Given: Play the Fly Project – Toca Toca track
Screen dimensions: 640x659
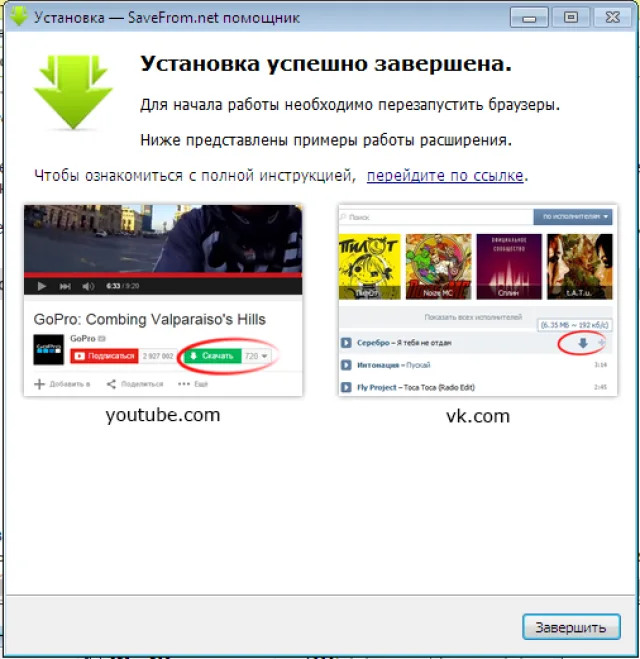Looking at the screenshot, I should pos(346,387).
